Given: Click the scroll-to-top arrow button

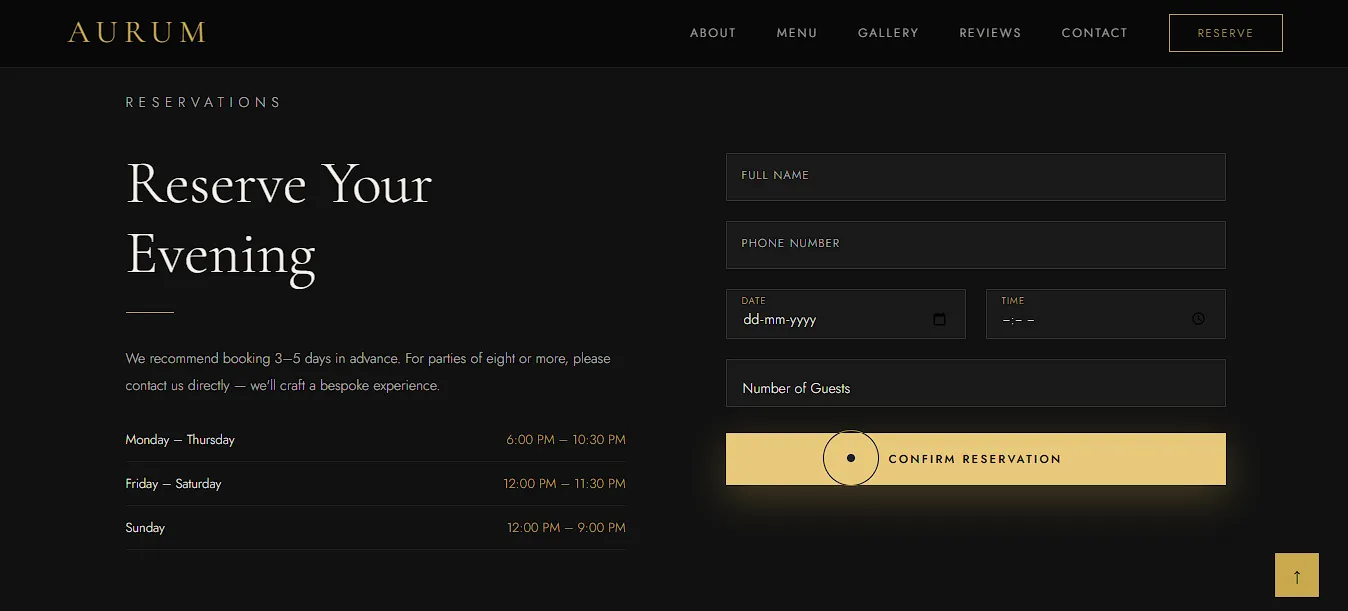Looking at the screenshot, I should [x=1297, y=575].
